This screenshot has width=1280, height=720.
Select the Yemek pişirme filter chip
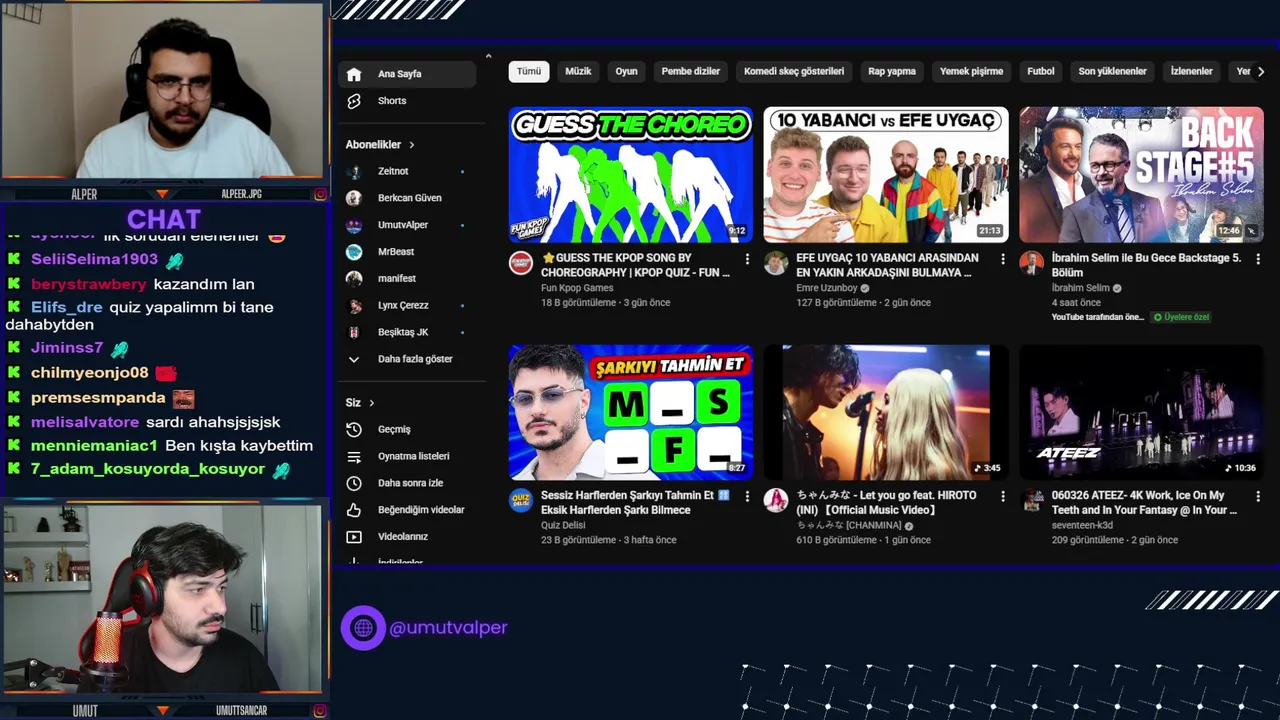[x=971, y=72]
